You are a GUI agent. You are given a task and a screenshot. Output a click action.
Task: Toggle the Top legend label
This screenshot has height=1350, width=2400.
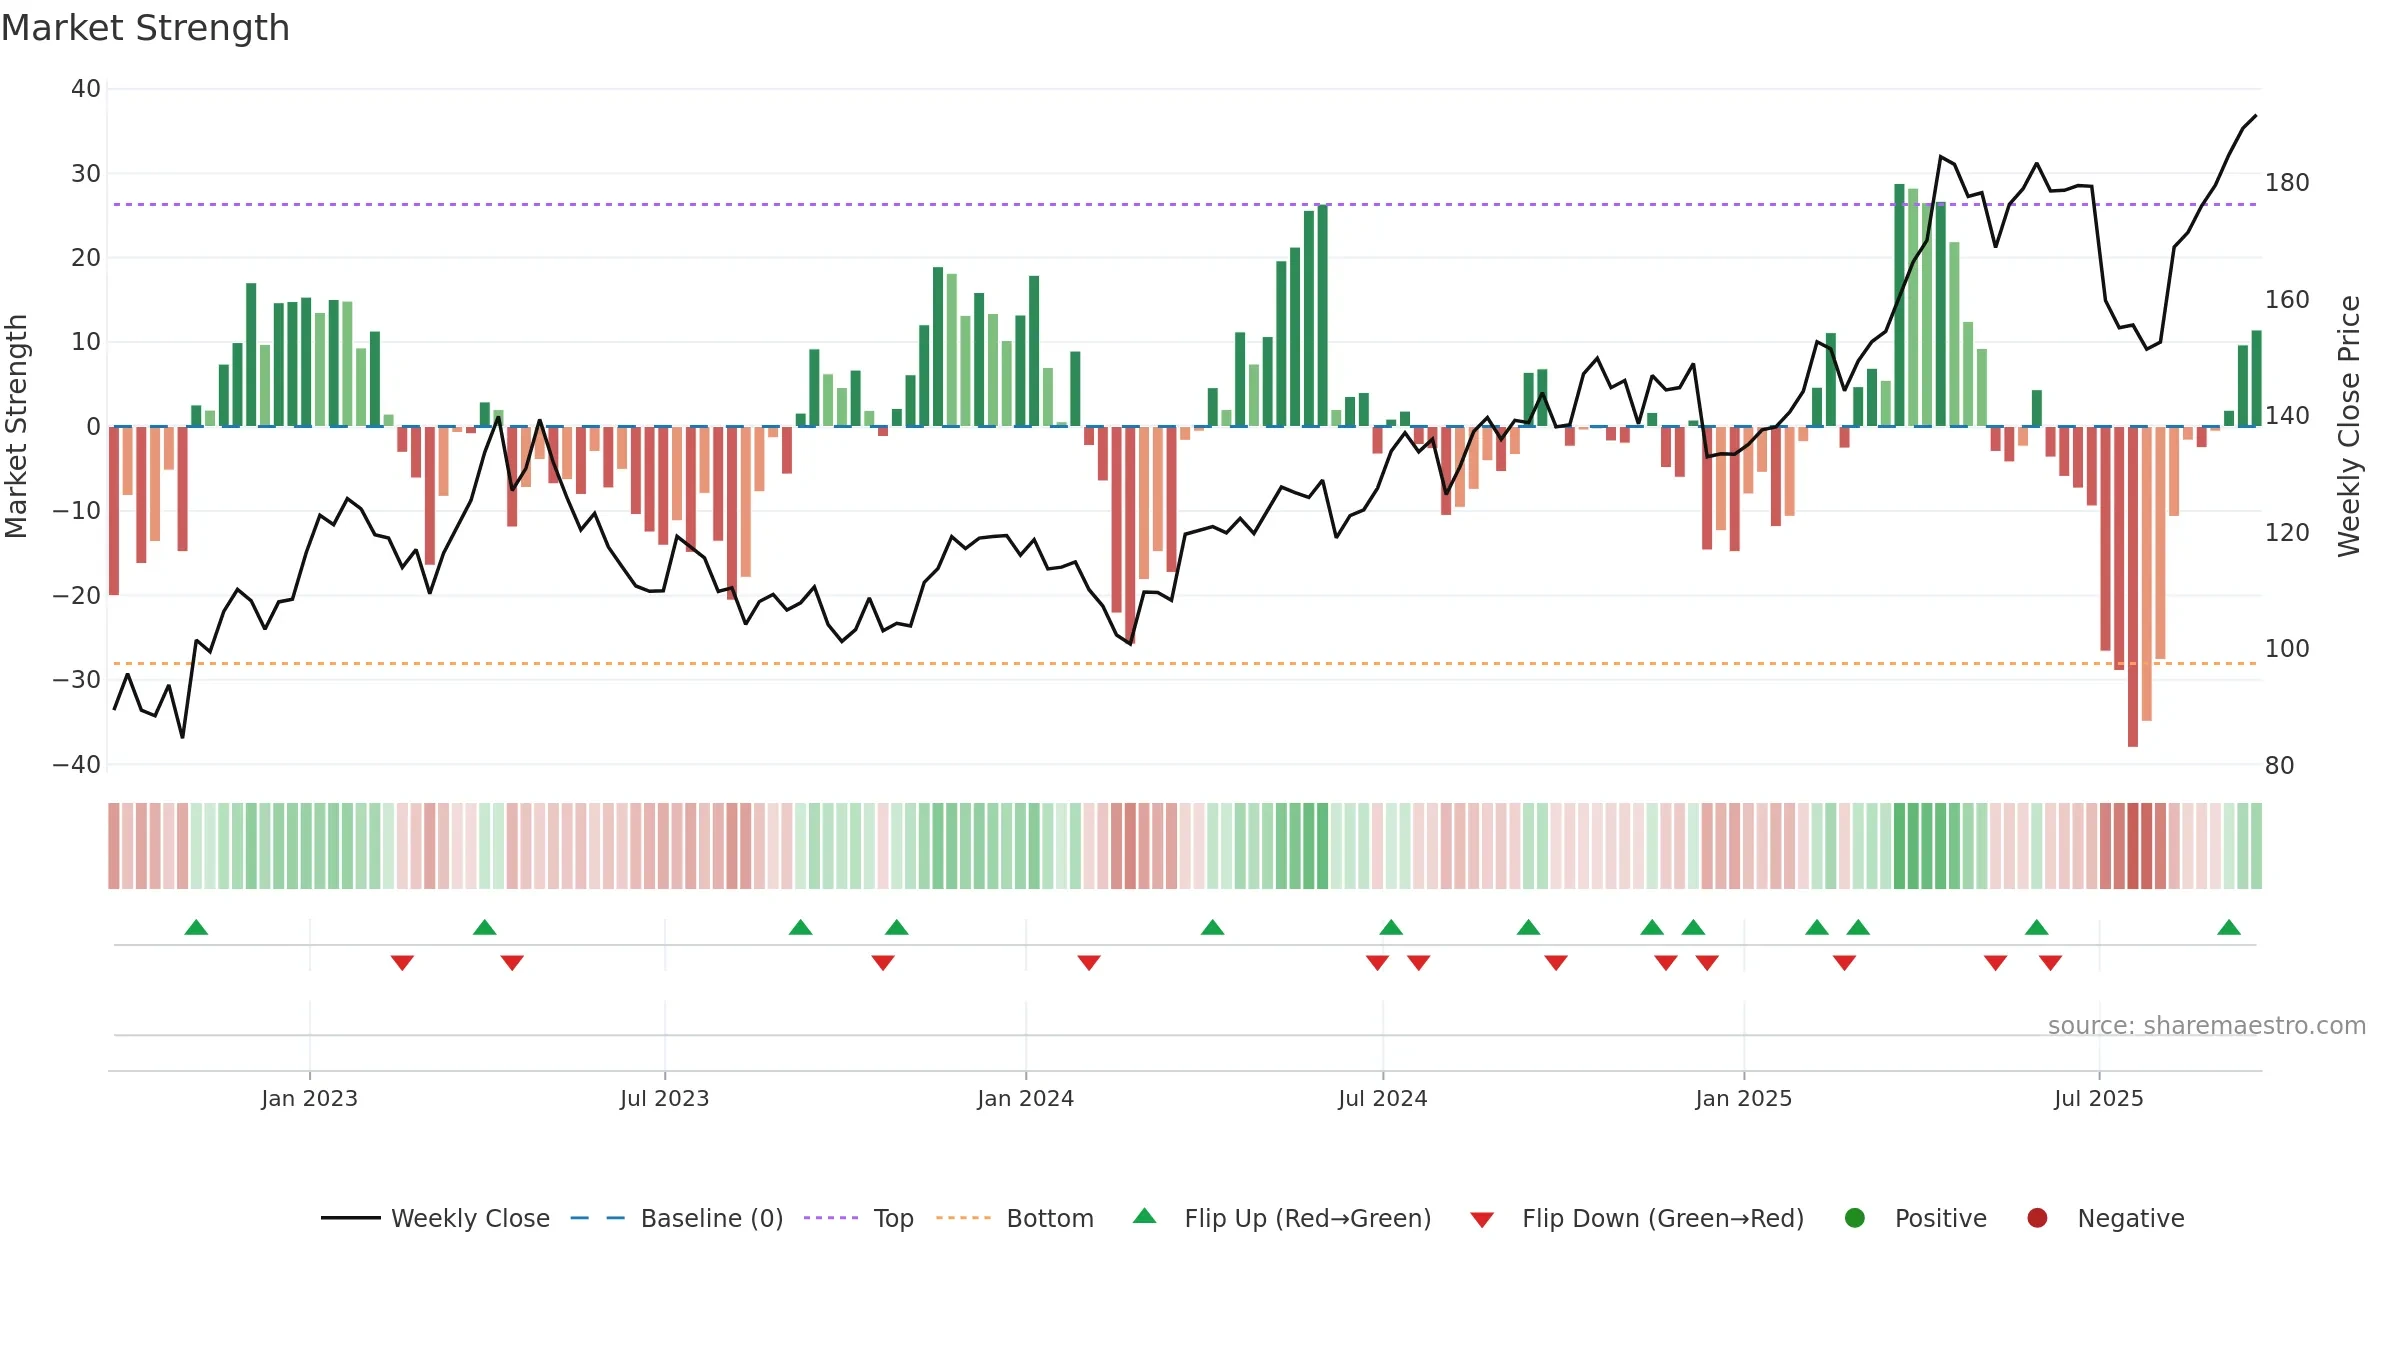click(894, 1218)
